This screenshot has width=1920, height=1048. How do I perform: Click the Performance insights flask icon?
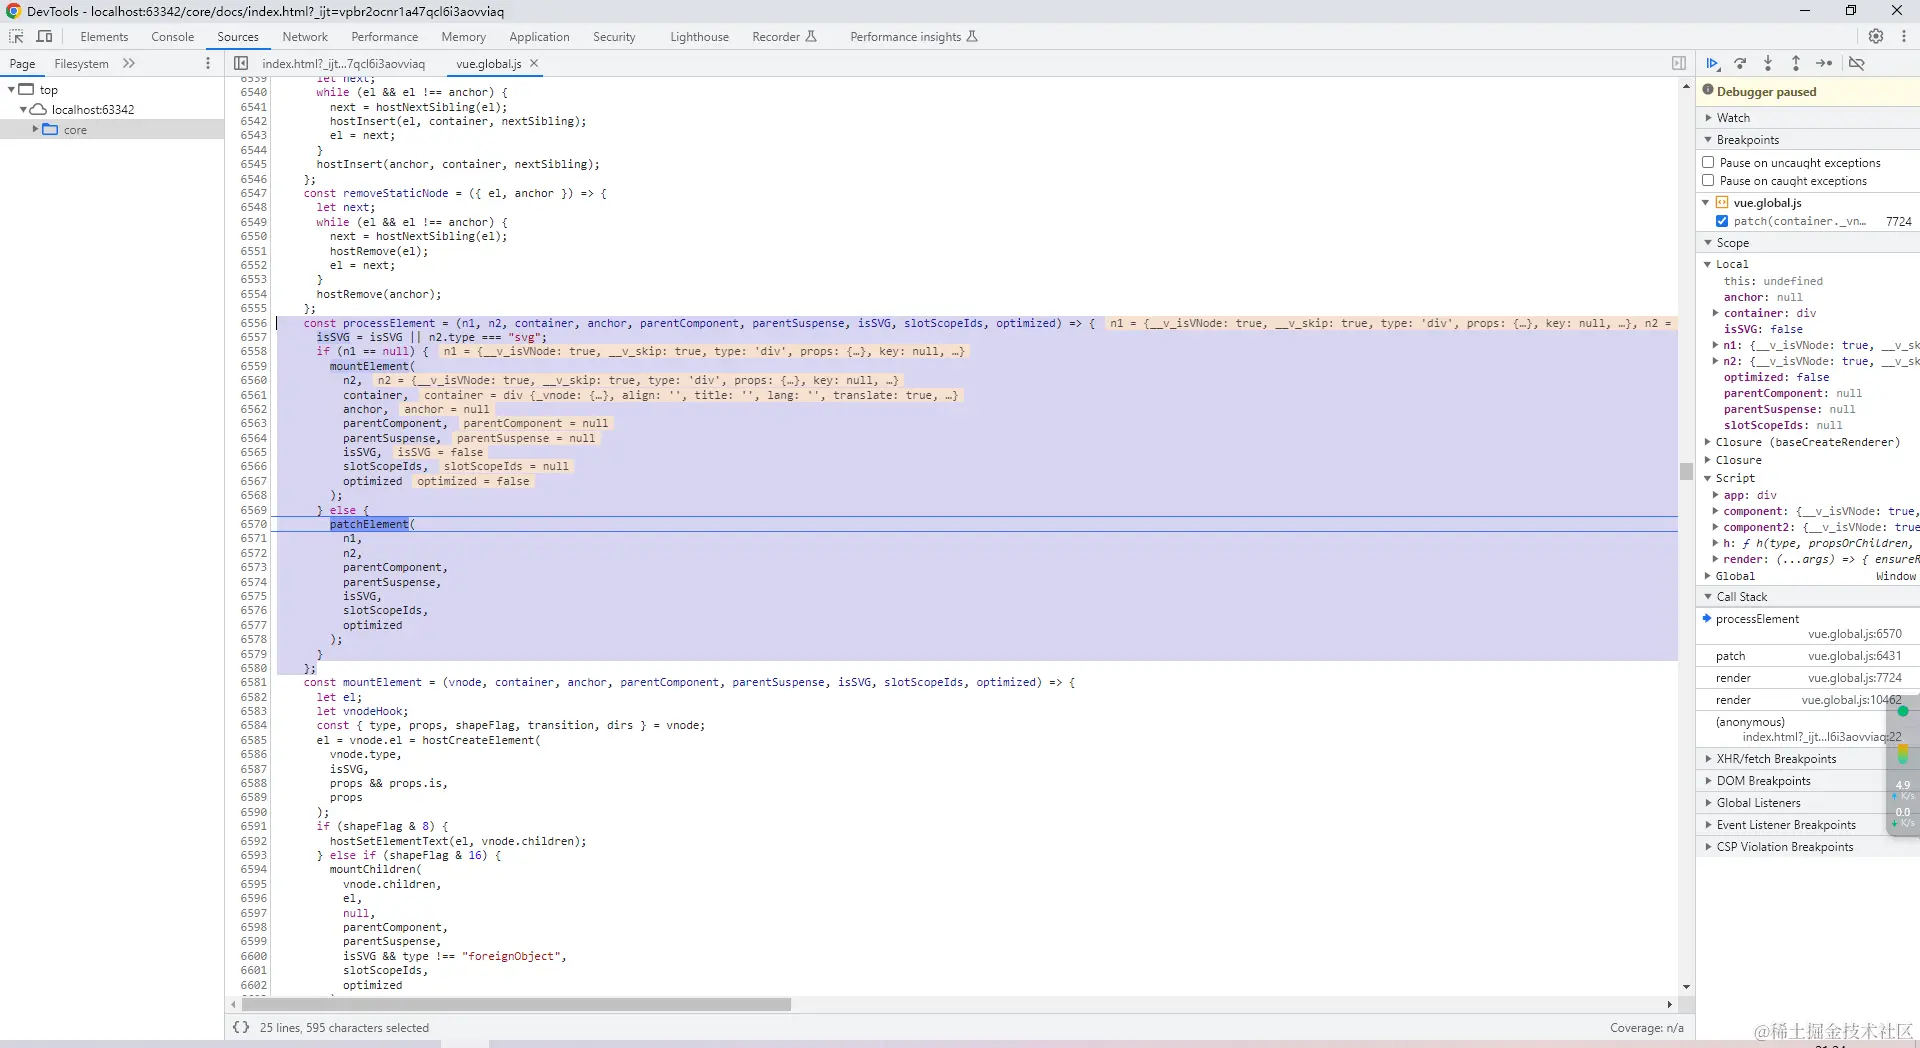tap(972, 37)
